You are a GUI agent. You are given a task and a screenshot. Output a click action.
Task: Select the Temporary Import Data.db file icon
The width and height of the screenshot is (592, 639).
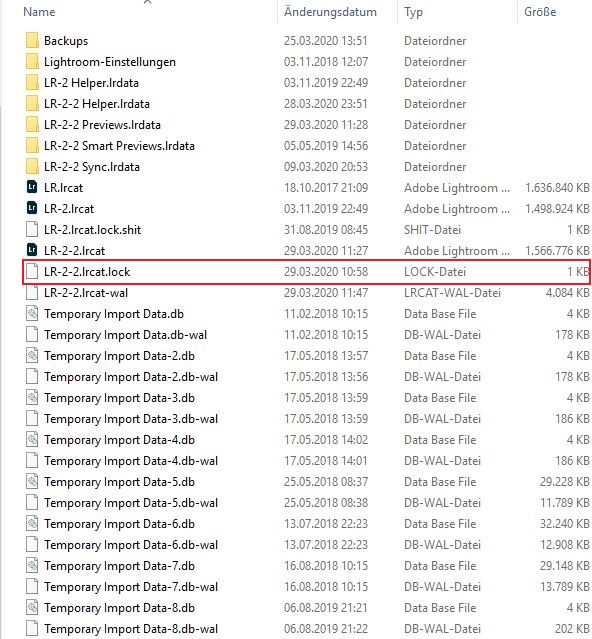(x=32, y=313)
